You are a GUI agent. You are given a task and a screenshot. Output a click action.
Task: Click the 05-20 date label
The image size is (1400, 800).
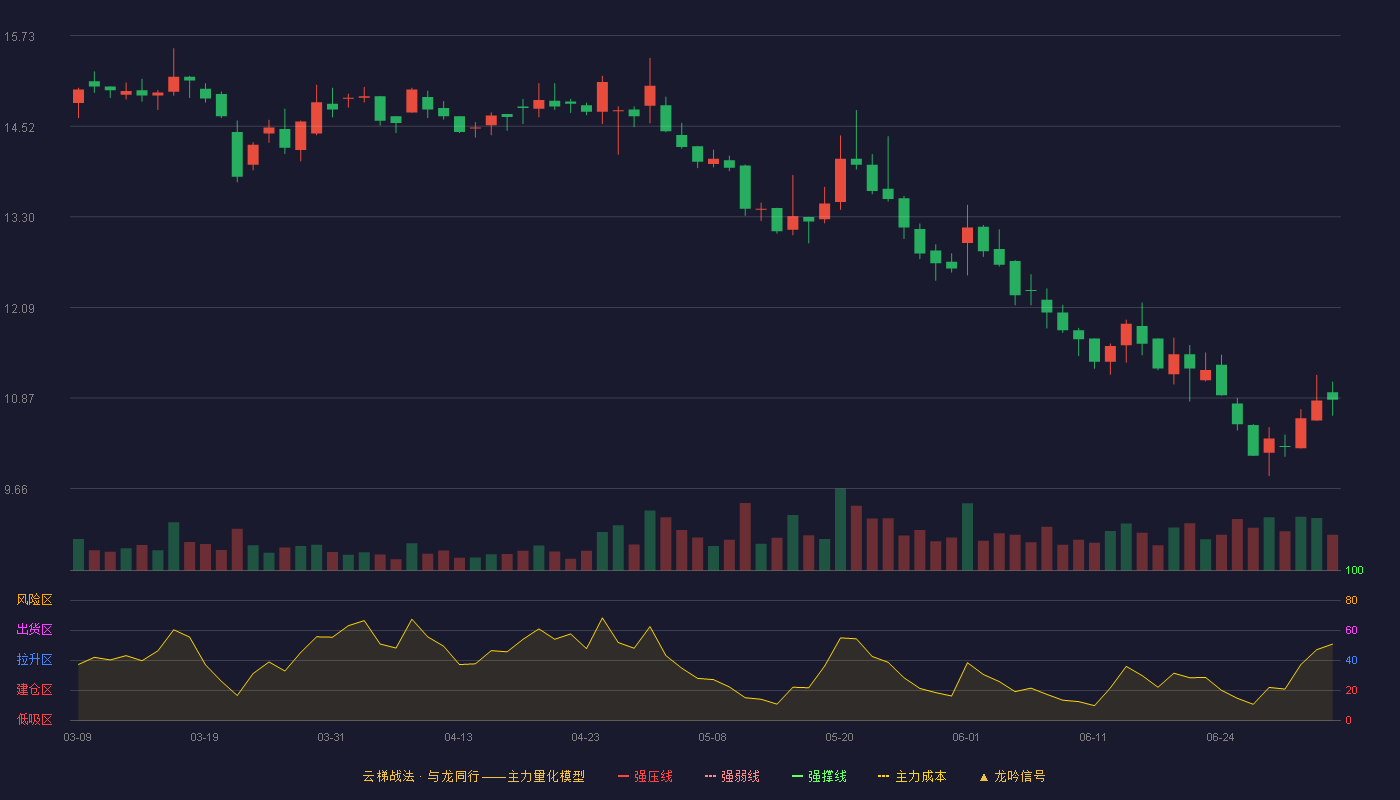click(x=839, y=737)
